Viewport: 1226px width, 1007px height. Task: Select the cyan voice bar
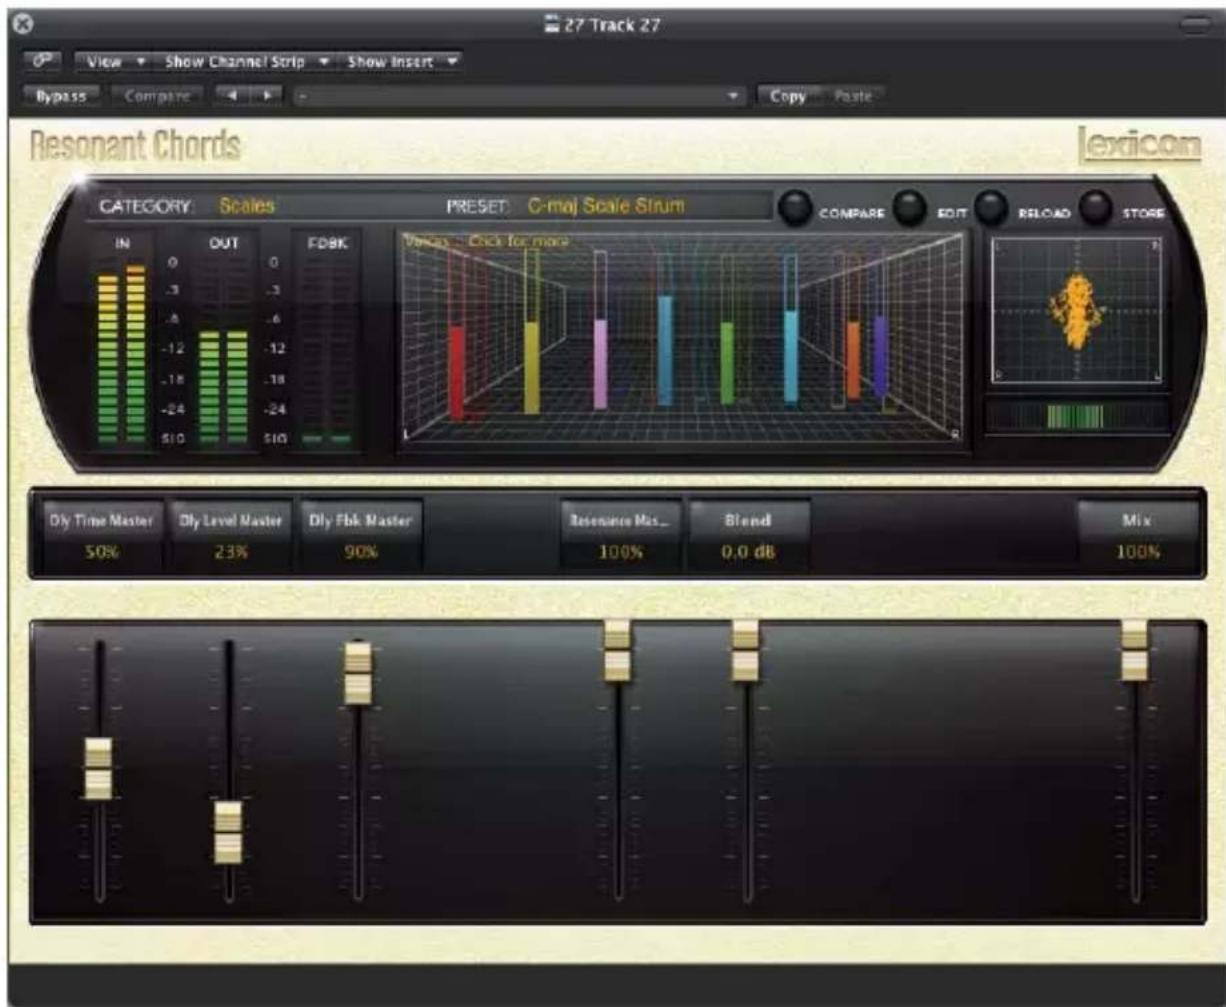tap(791, 356)
